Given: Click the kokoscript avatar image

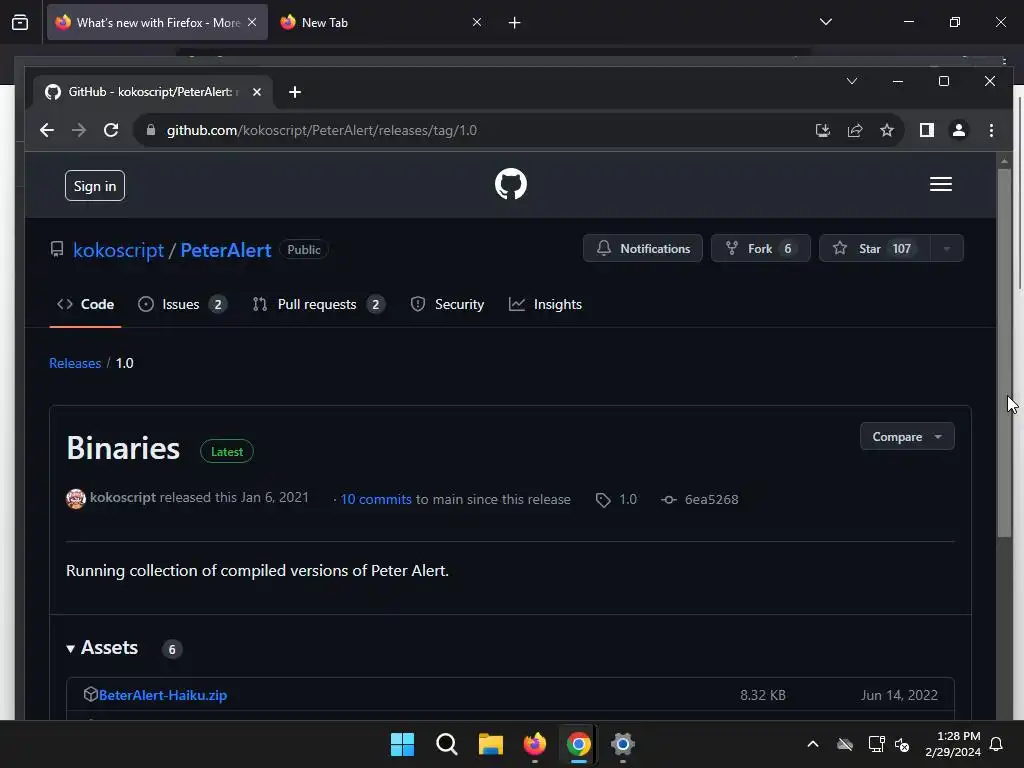Looking at the screenshot, I should point(76,499).
